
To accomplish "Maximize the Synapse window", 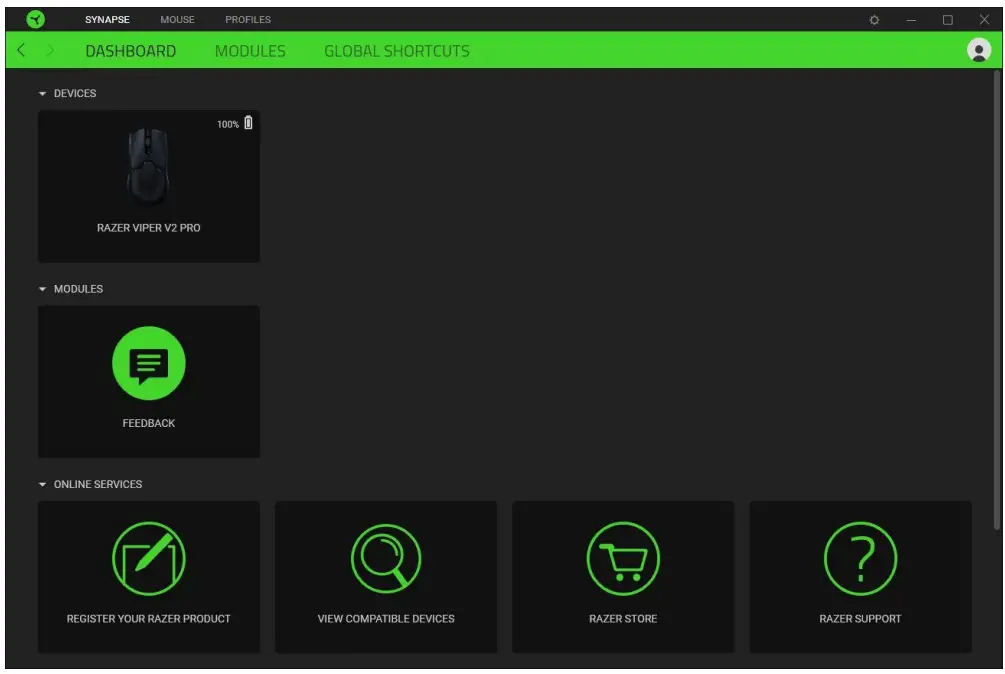I will coord(948,20).
